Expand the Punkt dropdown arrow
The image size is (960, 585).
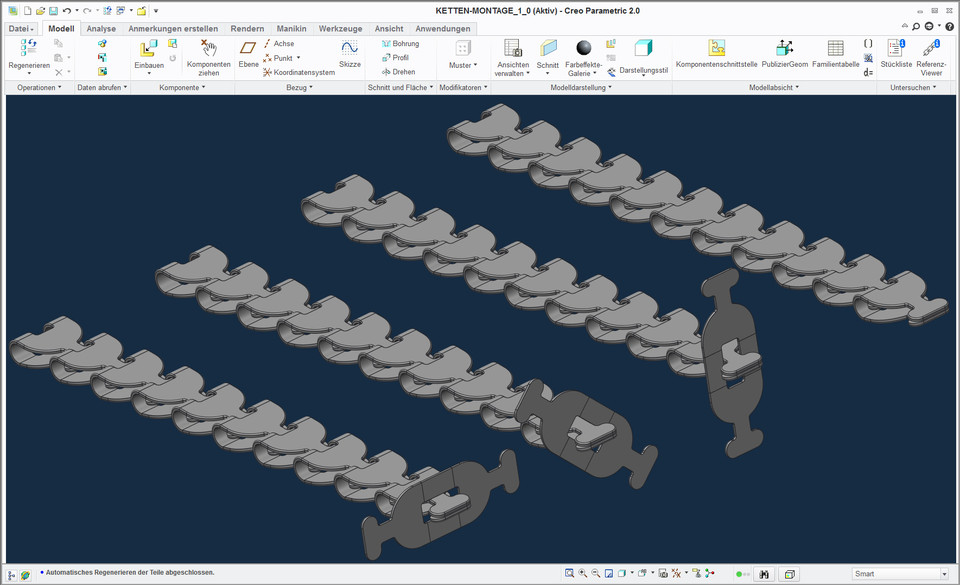point(297,58)
